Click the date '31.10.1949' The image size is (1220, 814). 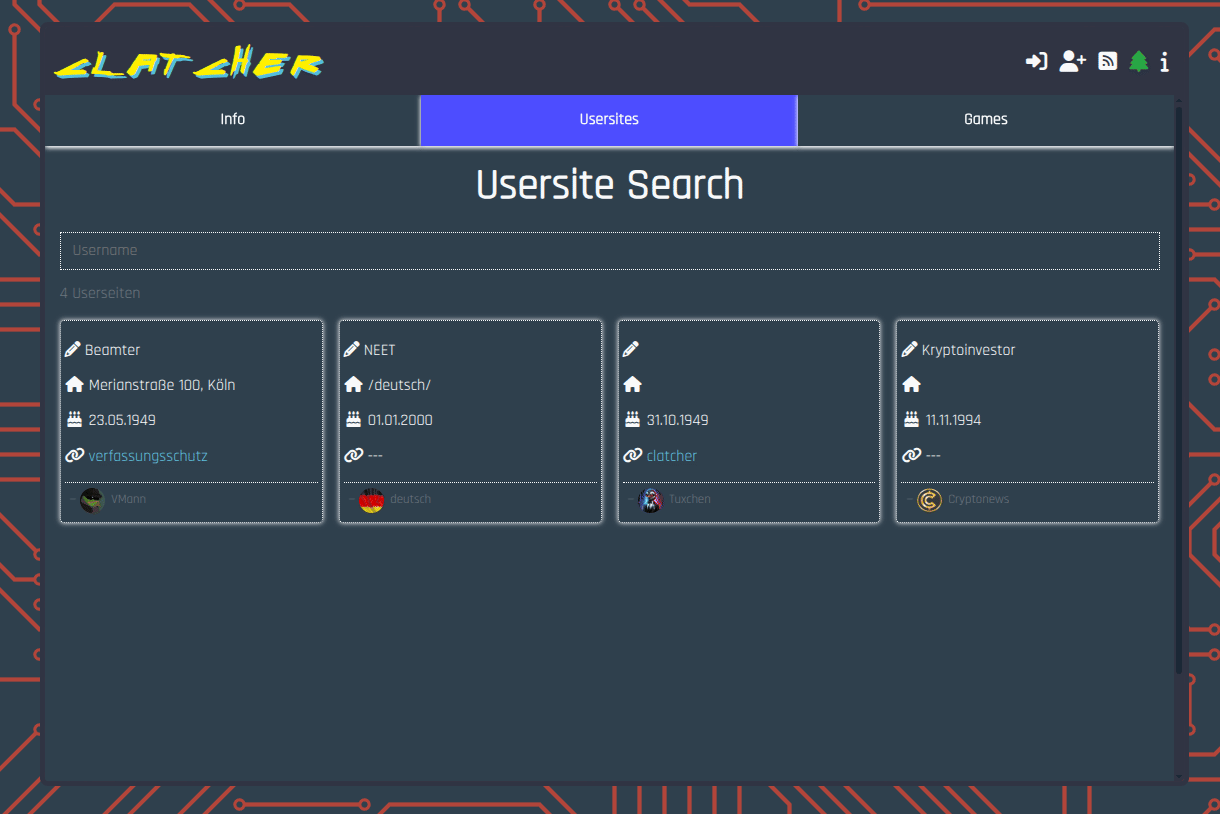tap(677, 420)
